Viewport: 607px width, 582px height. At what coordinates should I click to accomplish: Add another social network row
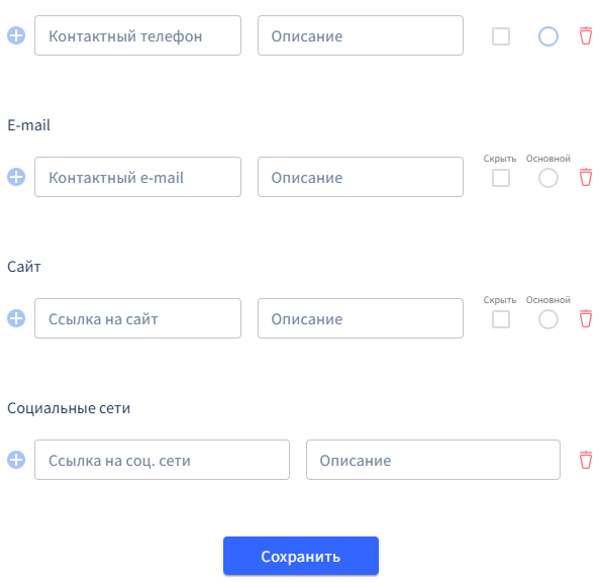[16, 460]
